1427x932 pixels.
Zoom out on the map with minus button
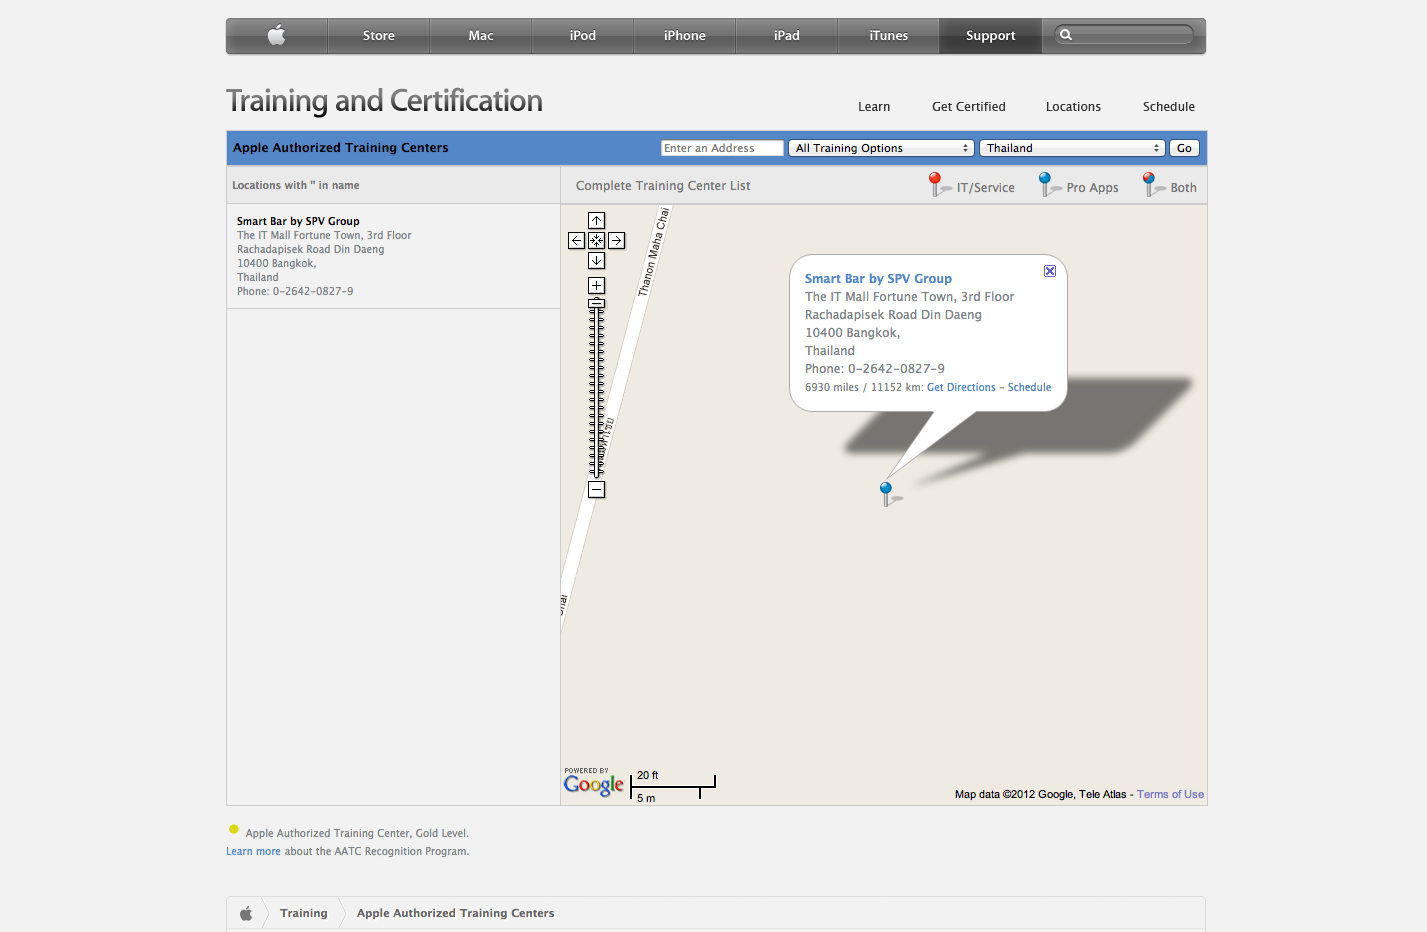coord(596,490)
